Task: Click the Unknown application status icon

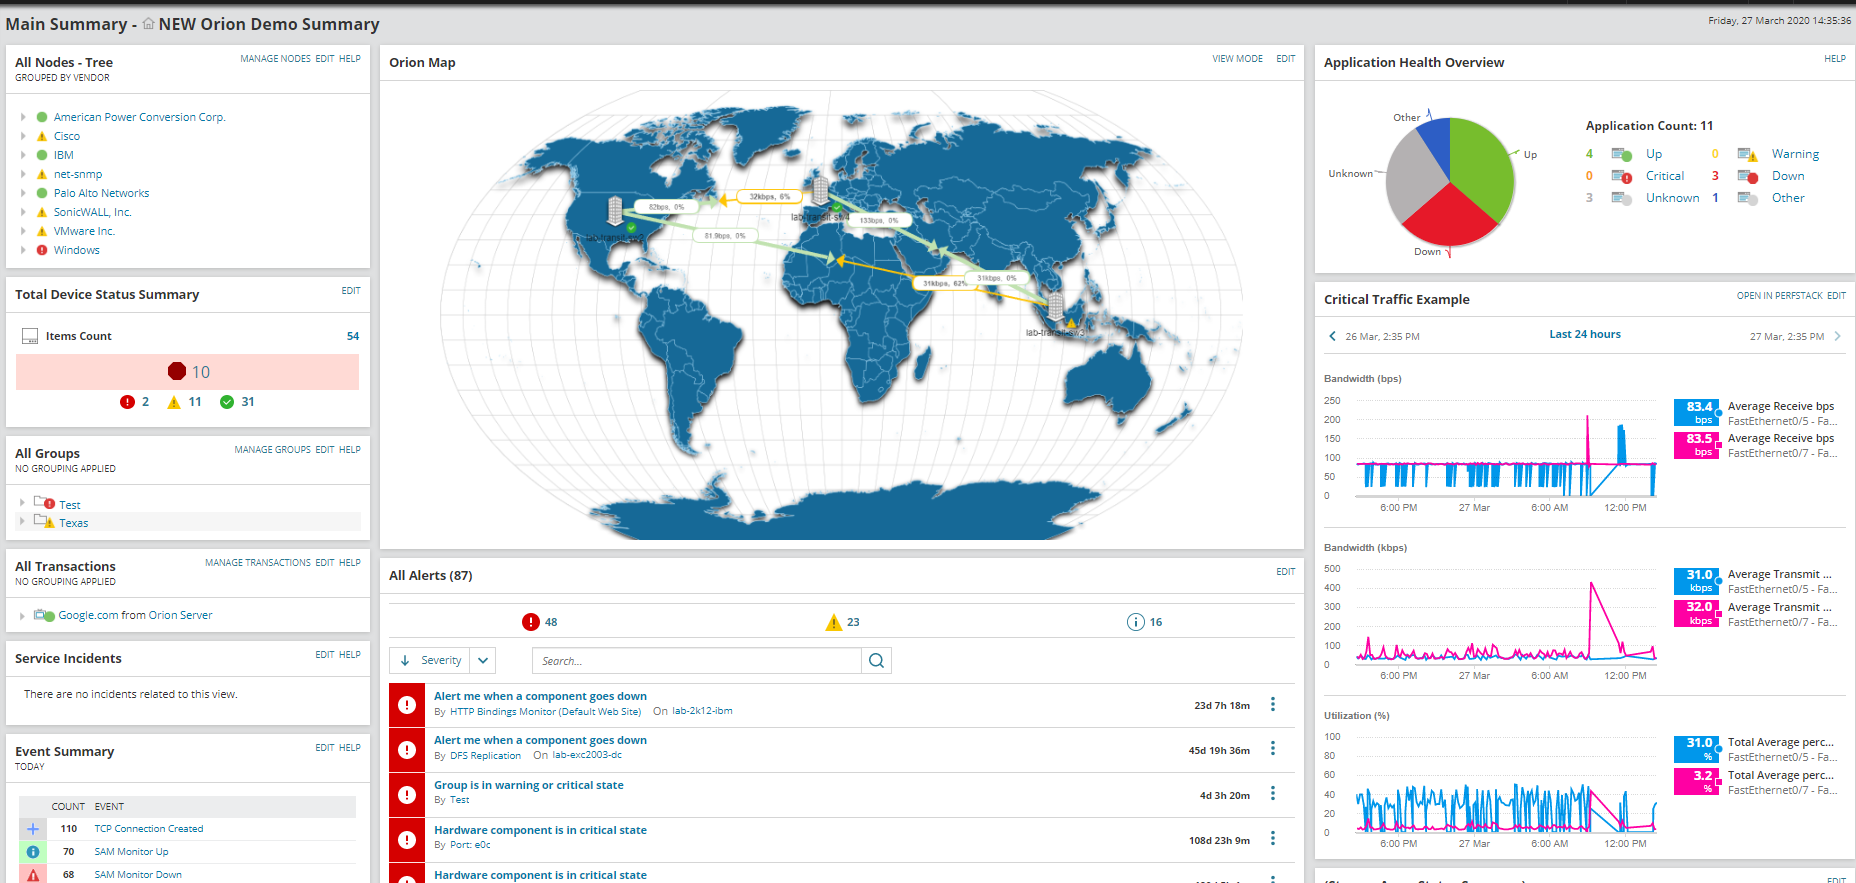Action: pyautogui.click(x=1622, y=198)
